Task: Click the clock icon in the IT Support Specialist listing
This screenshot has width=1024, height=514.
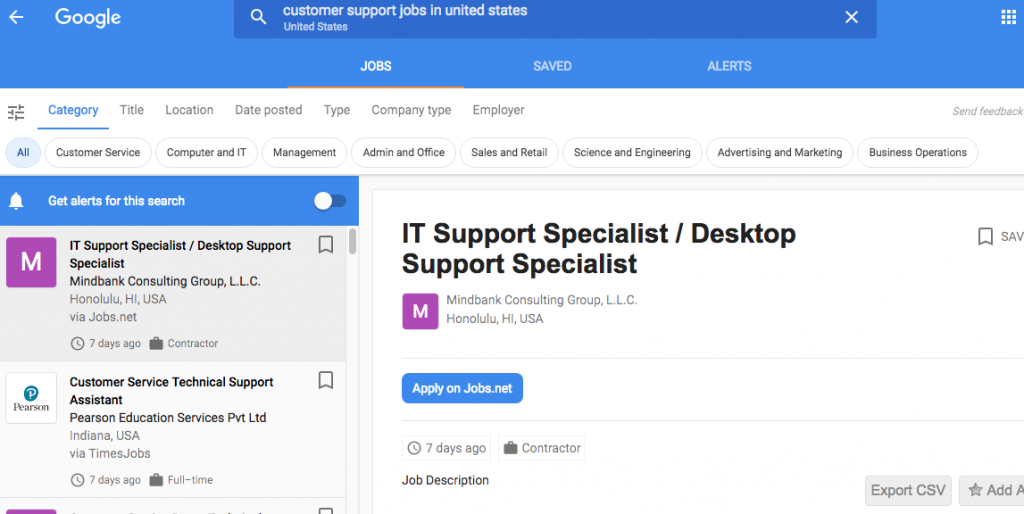Action: click(x=77, y=344)
